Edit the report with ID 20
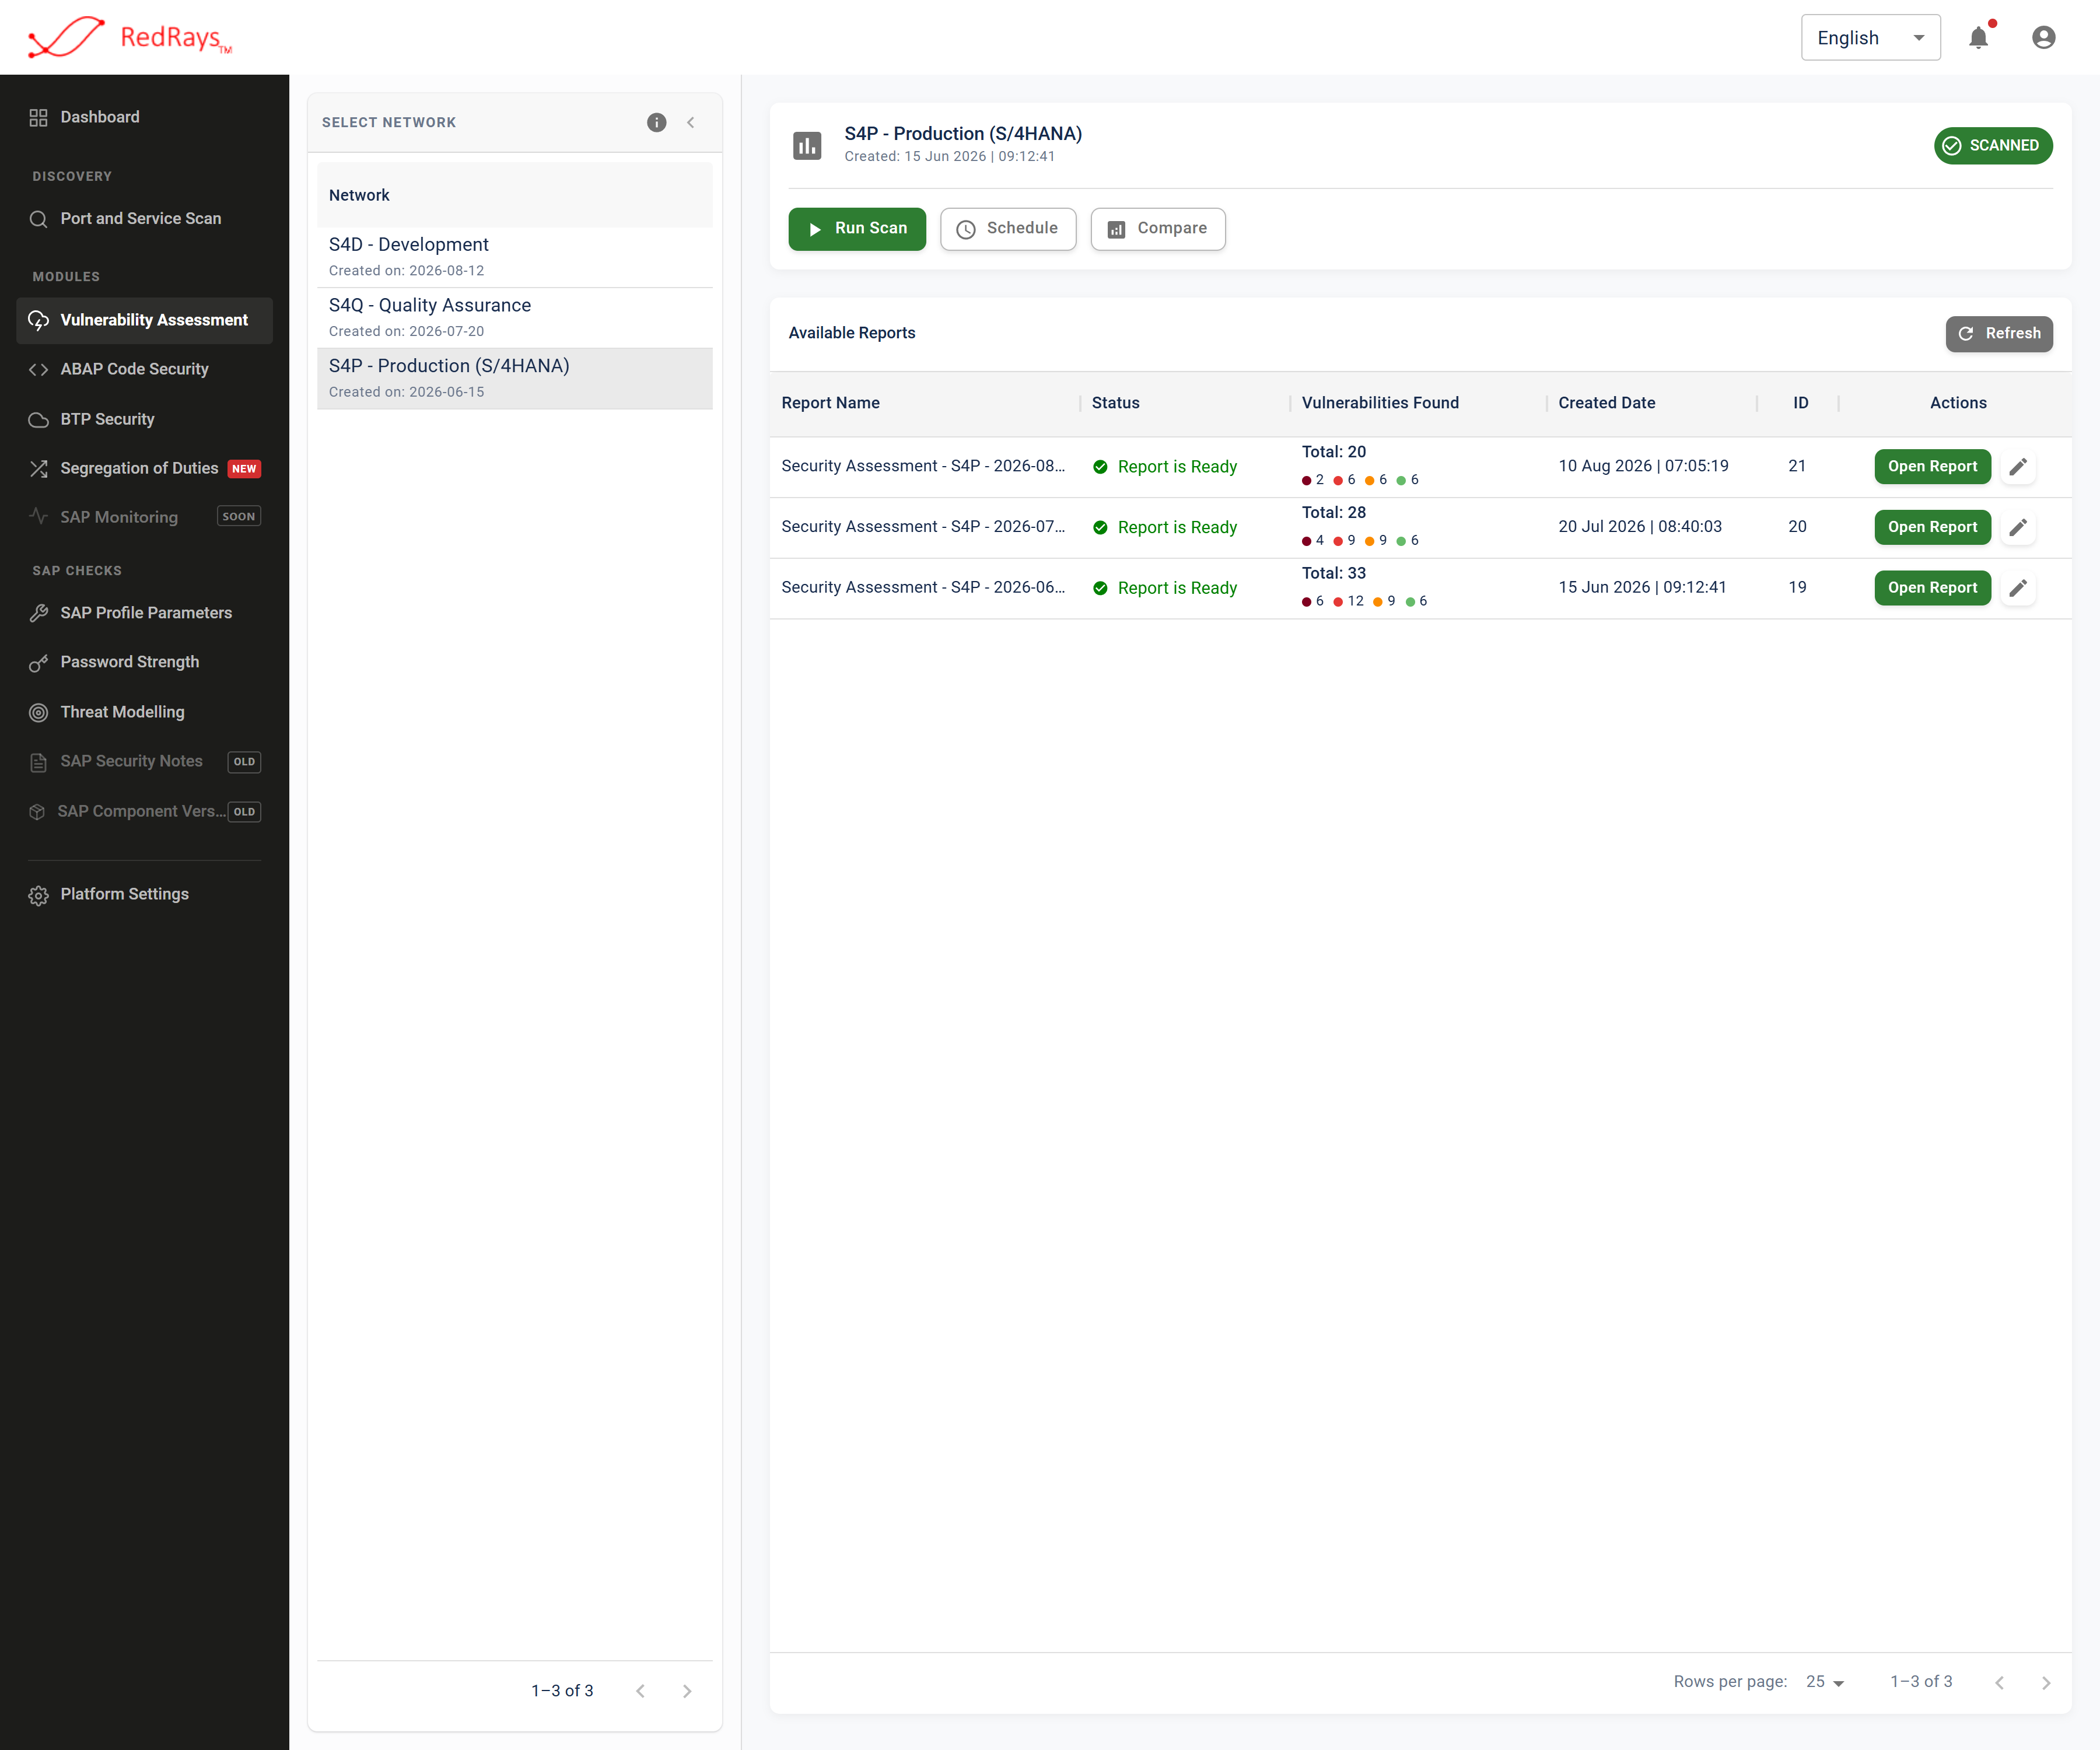2100x1750 pixels. (x=2018, y=527)
